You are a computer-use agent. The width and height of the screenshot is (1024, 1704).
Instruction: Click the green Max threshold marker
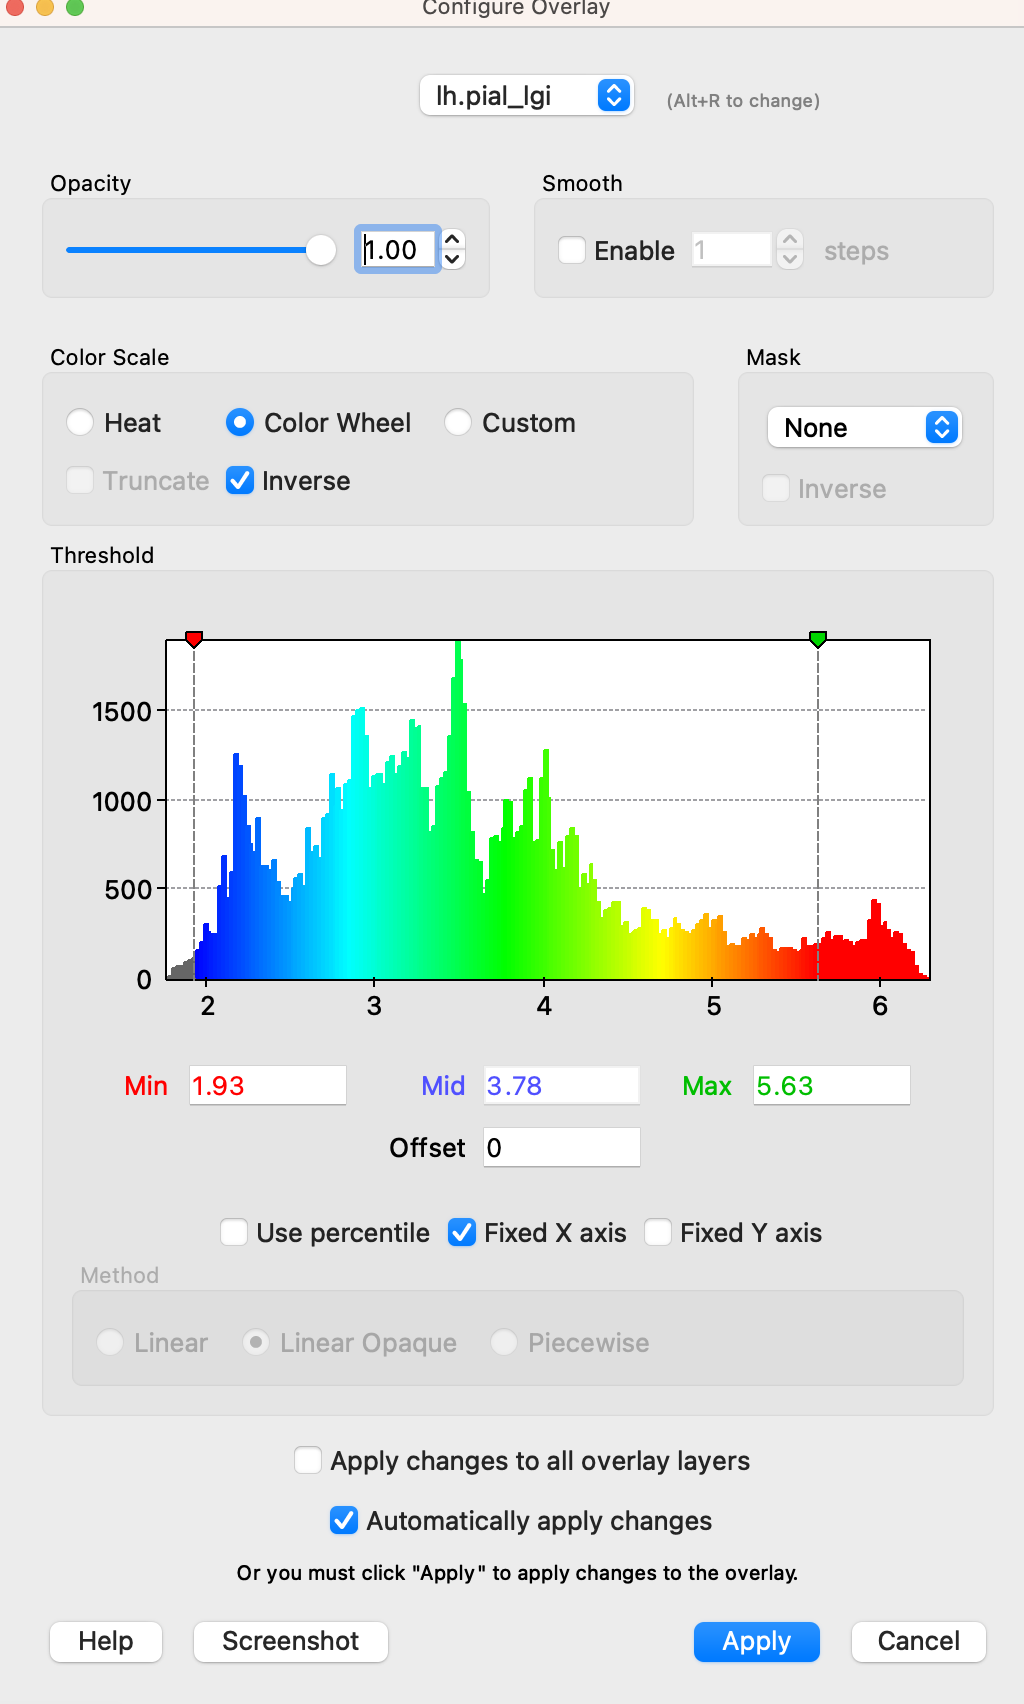pyautogui.click(x=818, y=639)
